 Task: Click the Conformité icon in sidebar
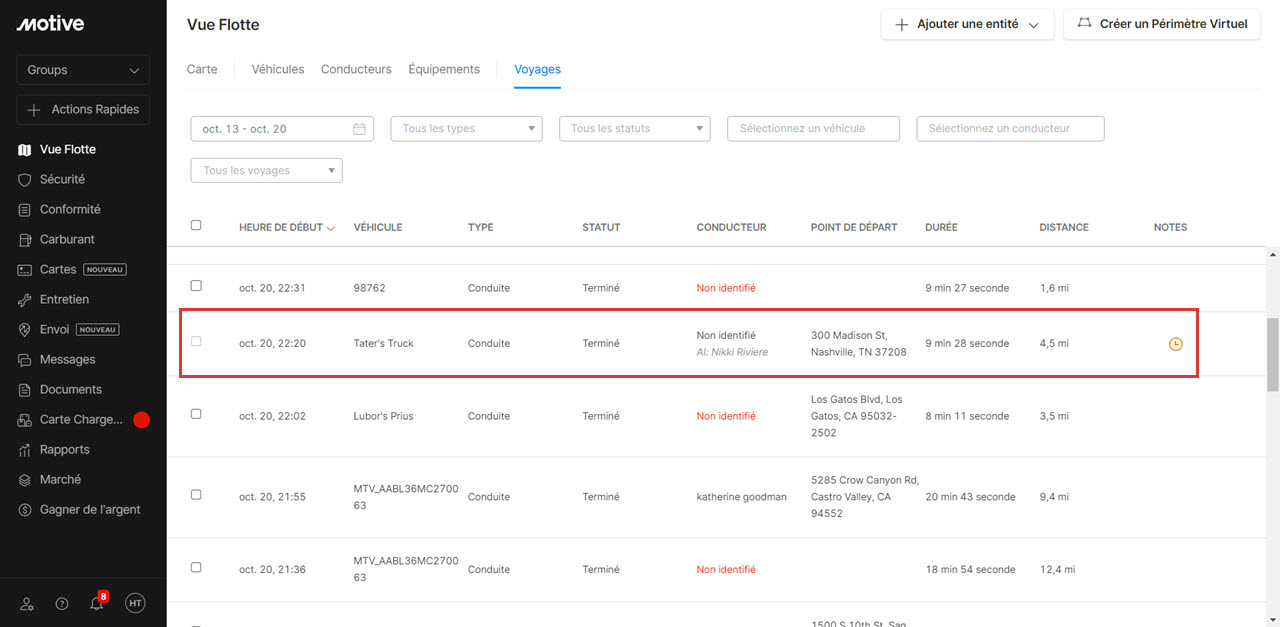coord(25,210)
